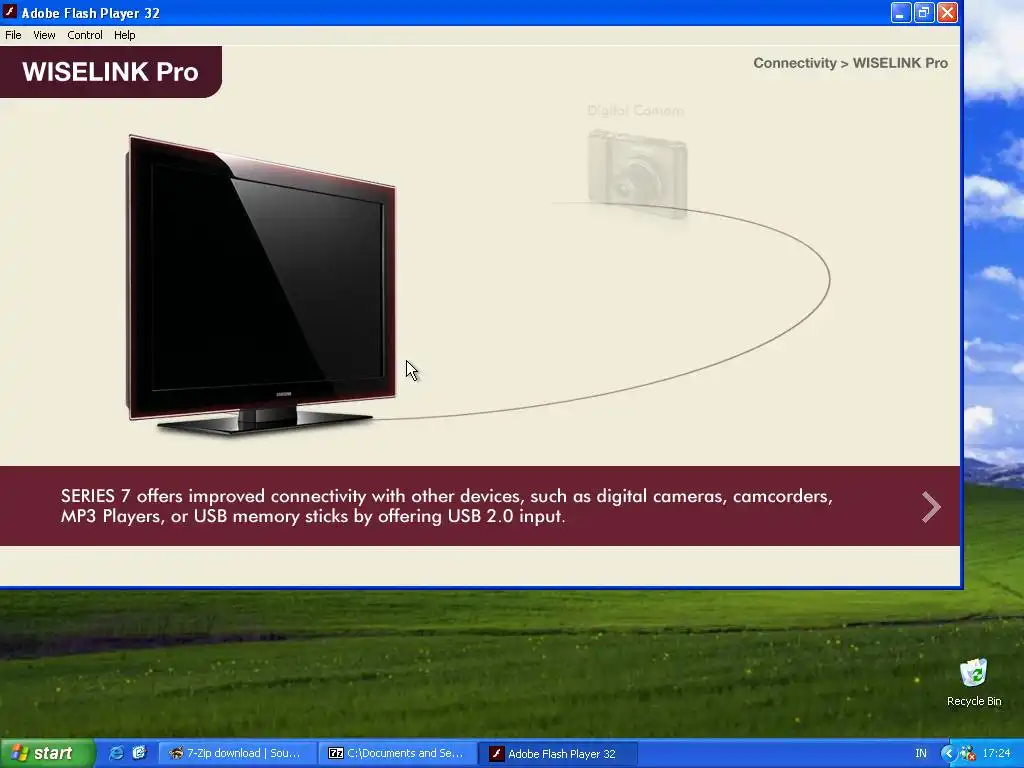Switch to C:\Documents and Se... taskbar window
The image size is (1024, 768).
click(x=398, y=754)
